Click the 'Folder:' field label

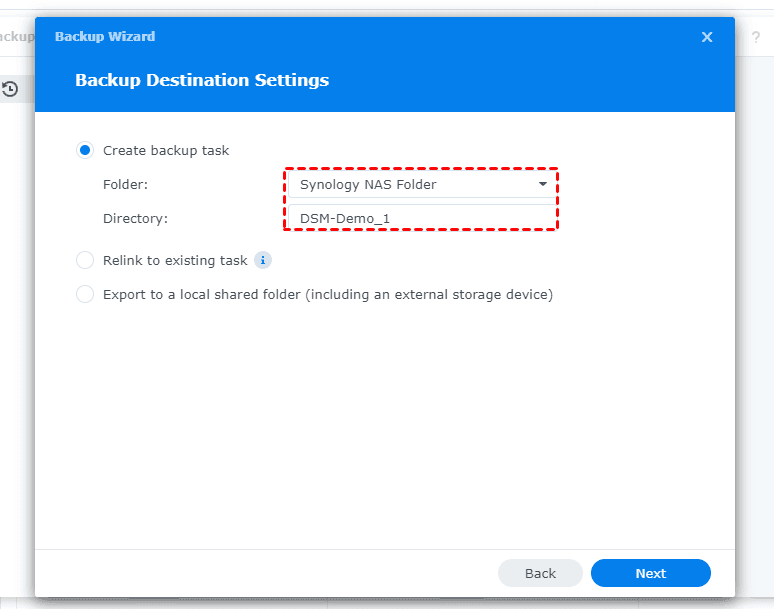point(125,184)
